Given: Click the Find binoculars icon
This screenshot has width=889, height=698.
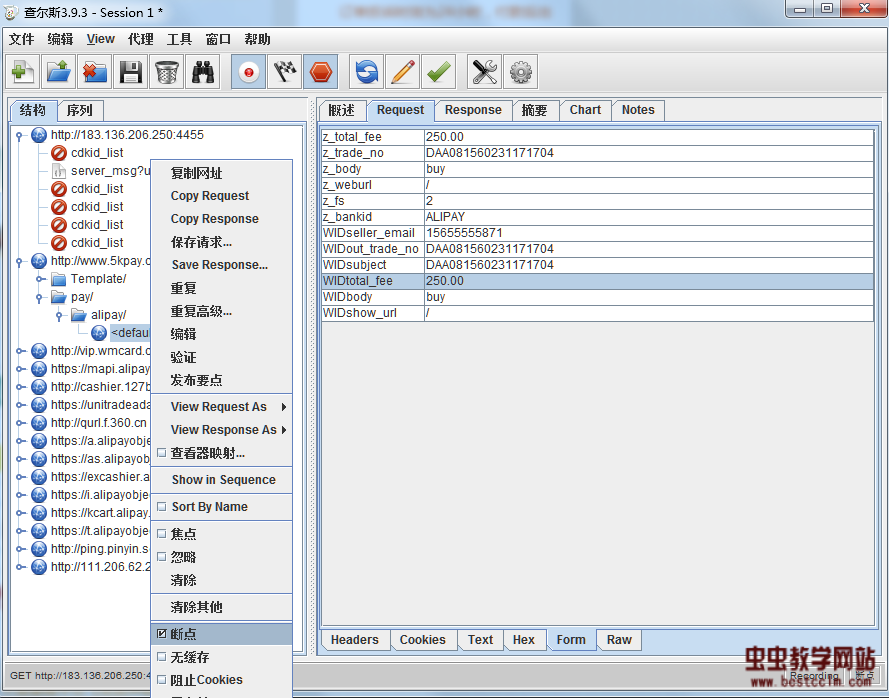Looking at the screenshot, I should tap(202, 72).
